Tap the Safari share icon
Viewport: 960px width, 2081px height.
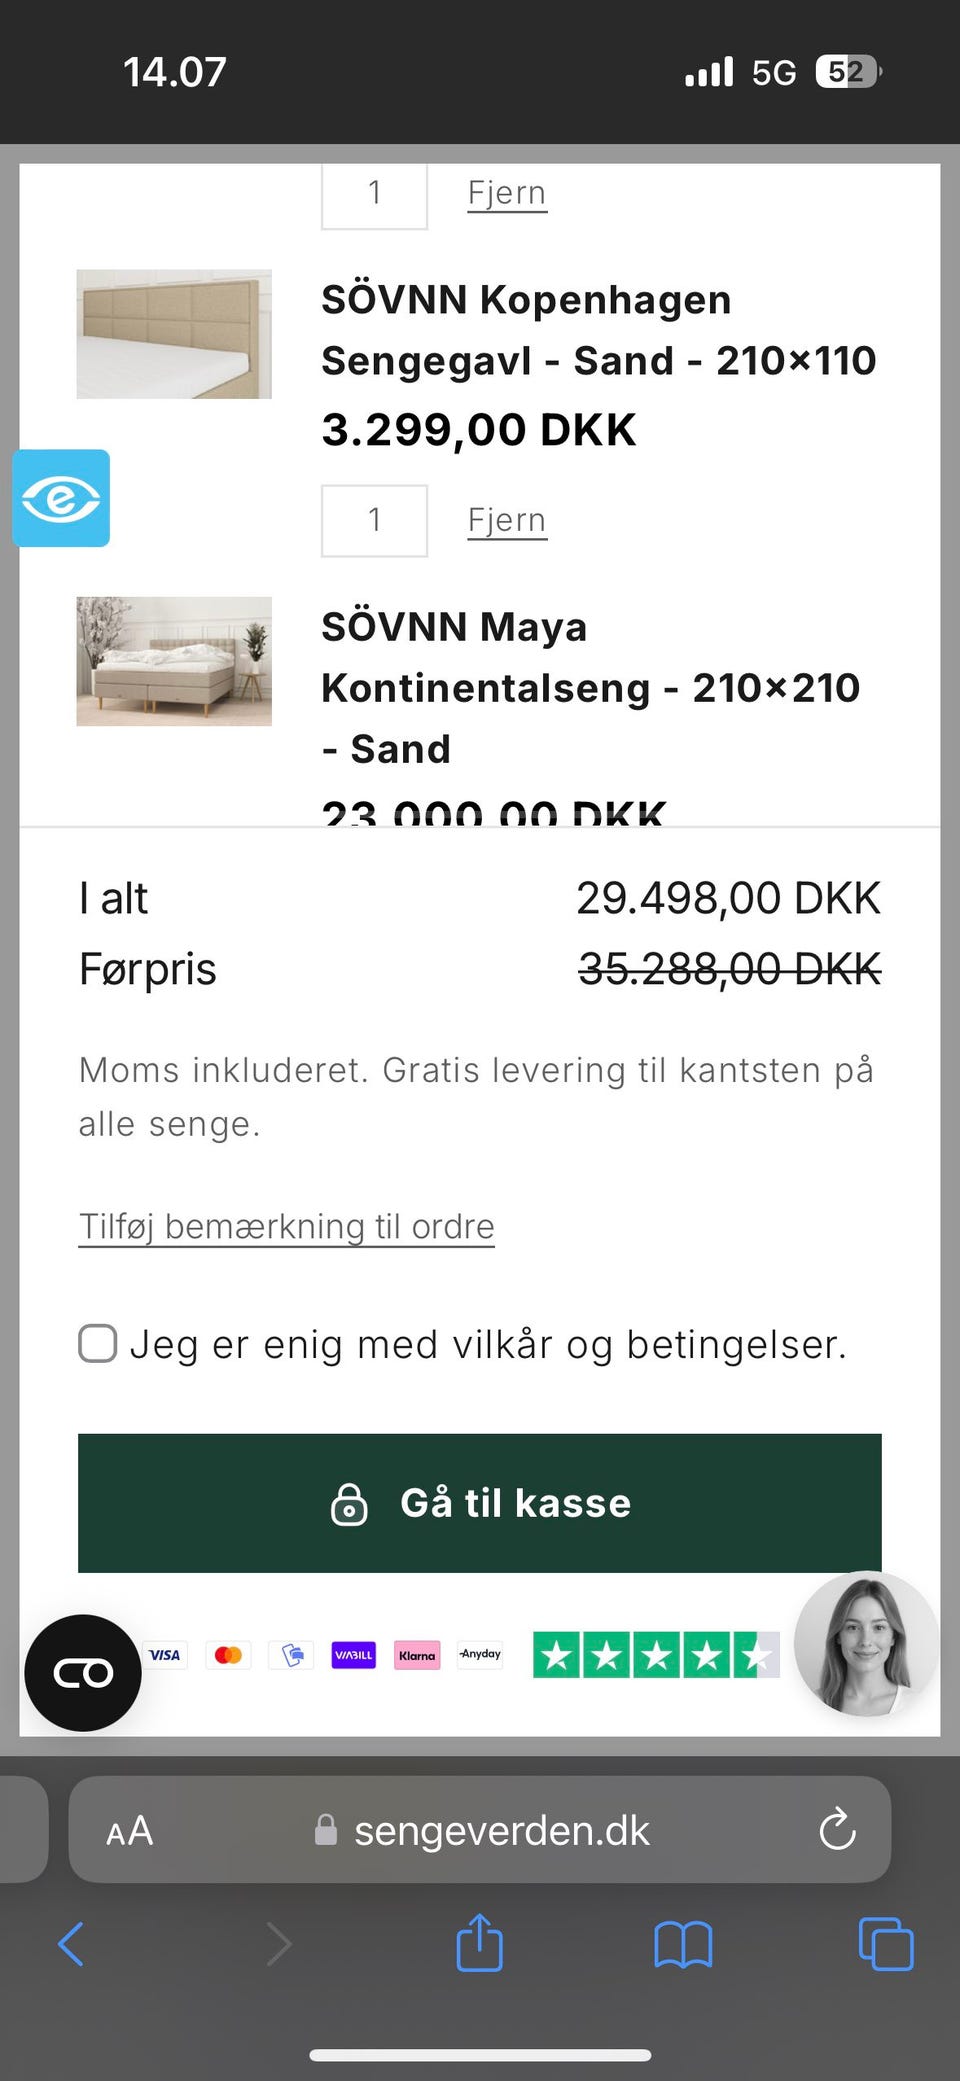click(479, 1943)
